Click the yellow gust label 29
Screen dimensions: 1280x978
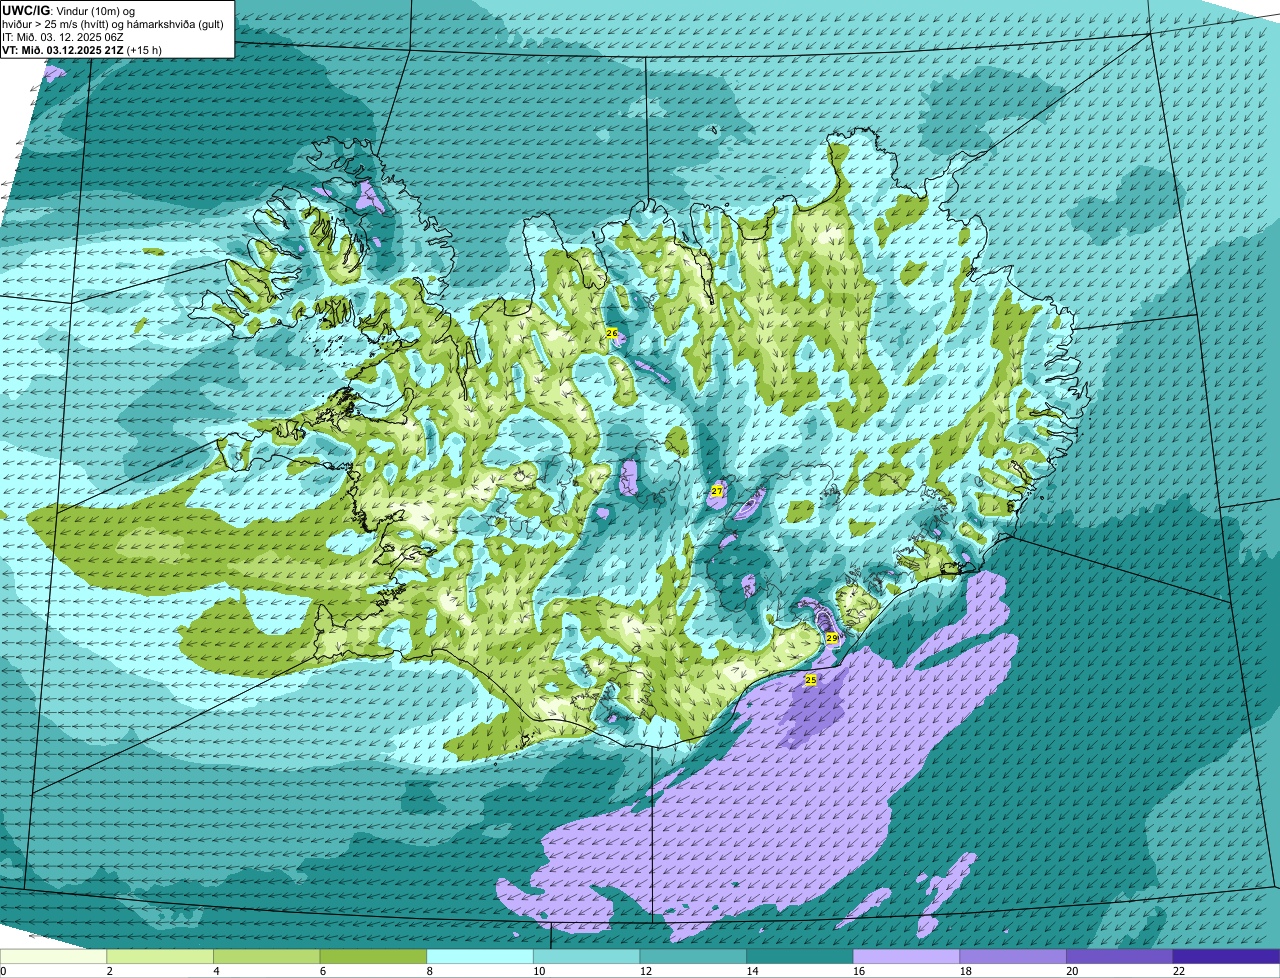pos(832,637)
